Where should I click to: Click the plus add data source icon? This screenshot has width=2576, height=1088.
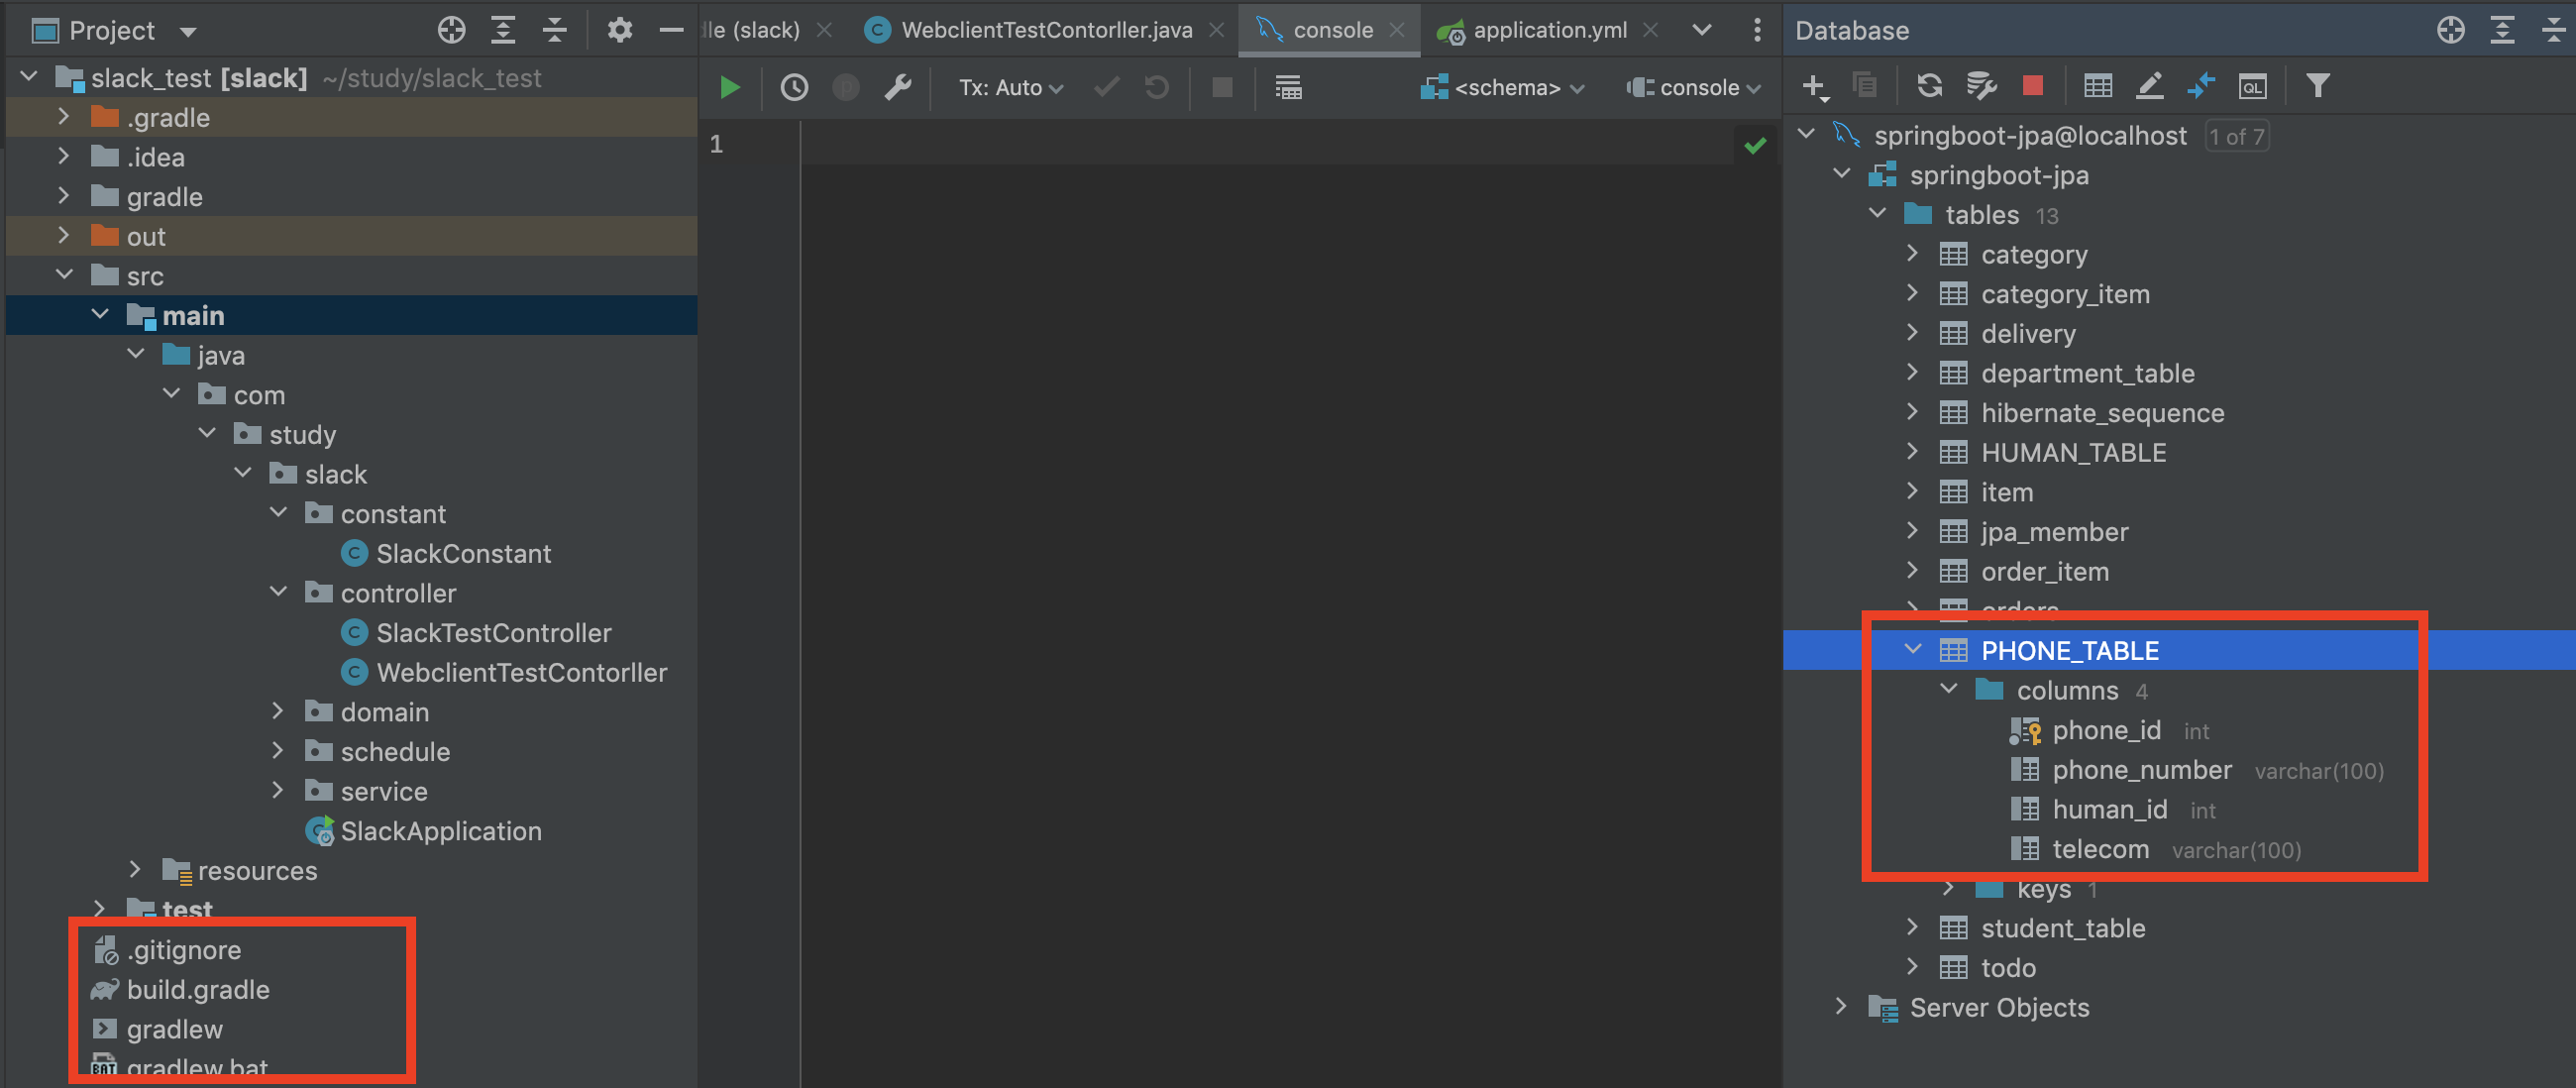click(x=1814, y=86)
